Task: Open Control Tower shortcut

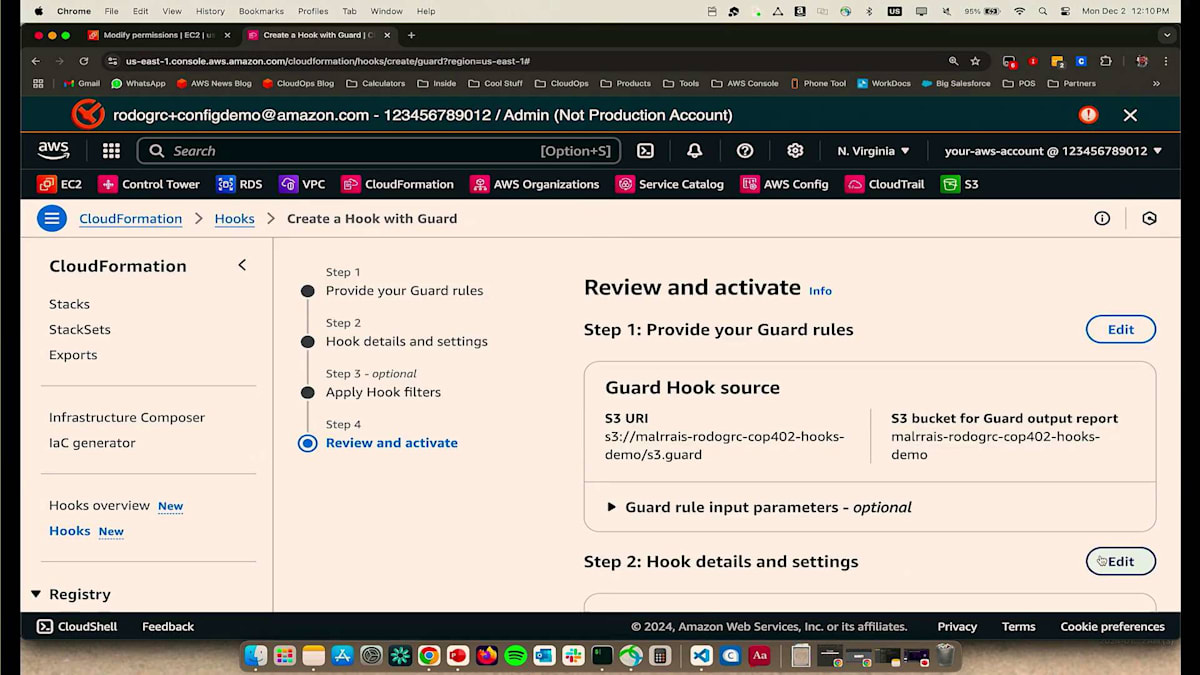Action: (x=150, y=184)
